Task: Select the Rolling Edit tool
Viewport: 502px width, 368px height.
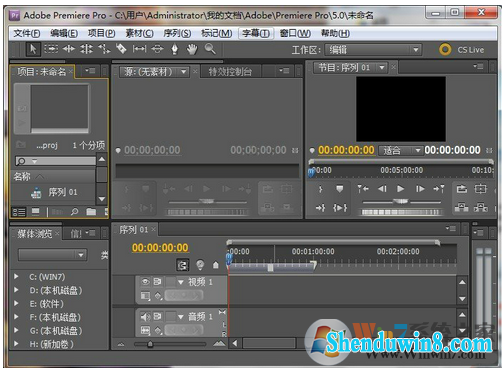Action: coord(86,49)
